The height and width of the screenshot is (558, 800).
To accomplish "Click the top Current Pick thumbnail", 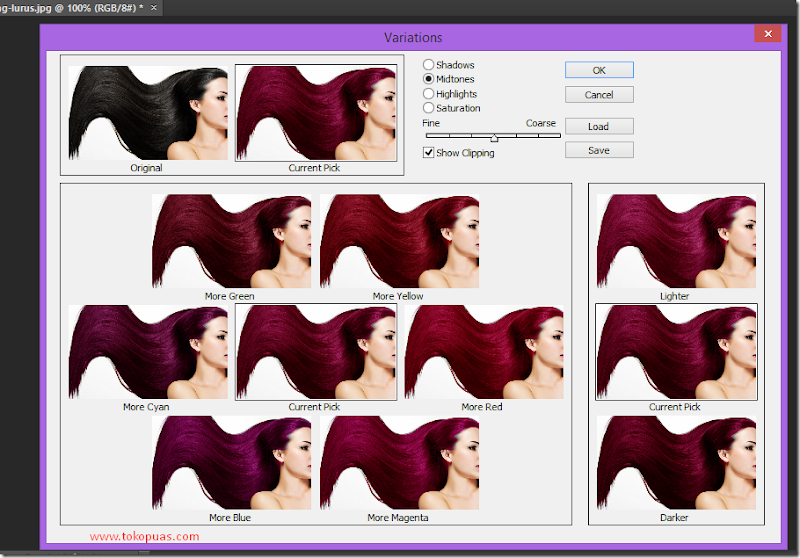I will [x=316, y=113].
